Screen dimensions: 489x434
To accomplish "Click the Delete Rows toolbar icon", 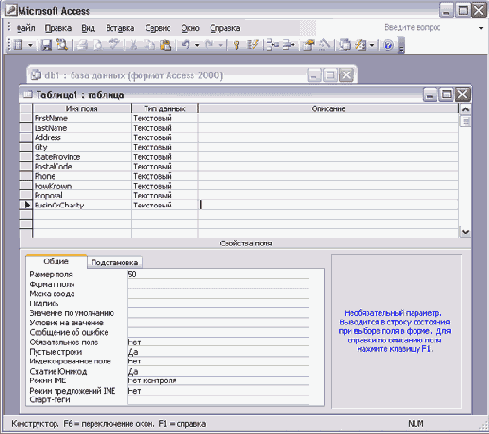I will coord(289,45).
